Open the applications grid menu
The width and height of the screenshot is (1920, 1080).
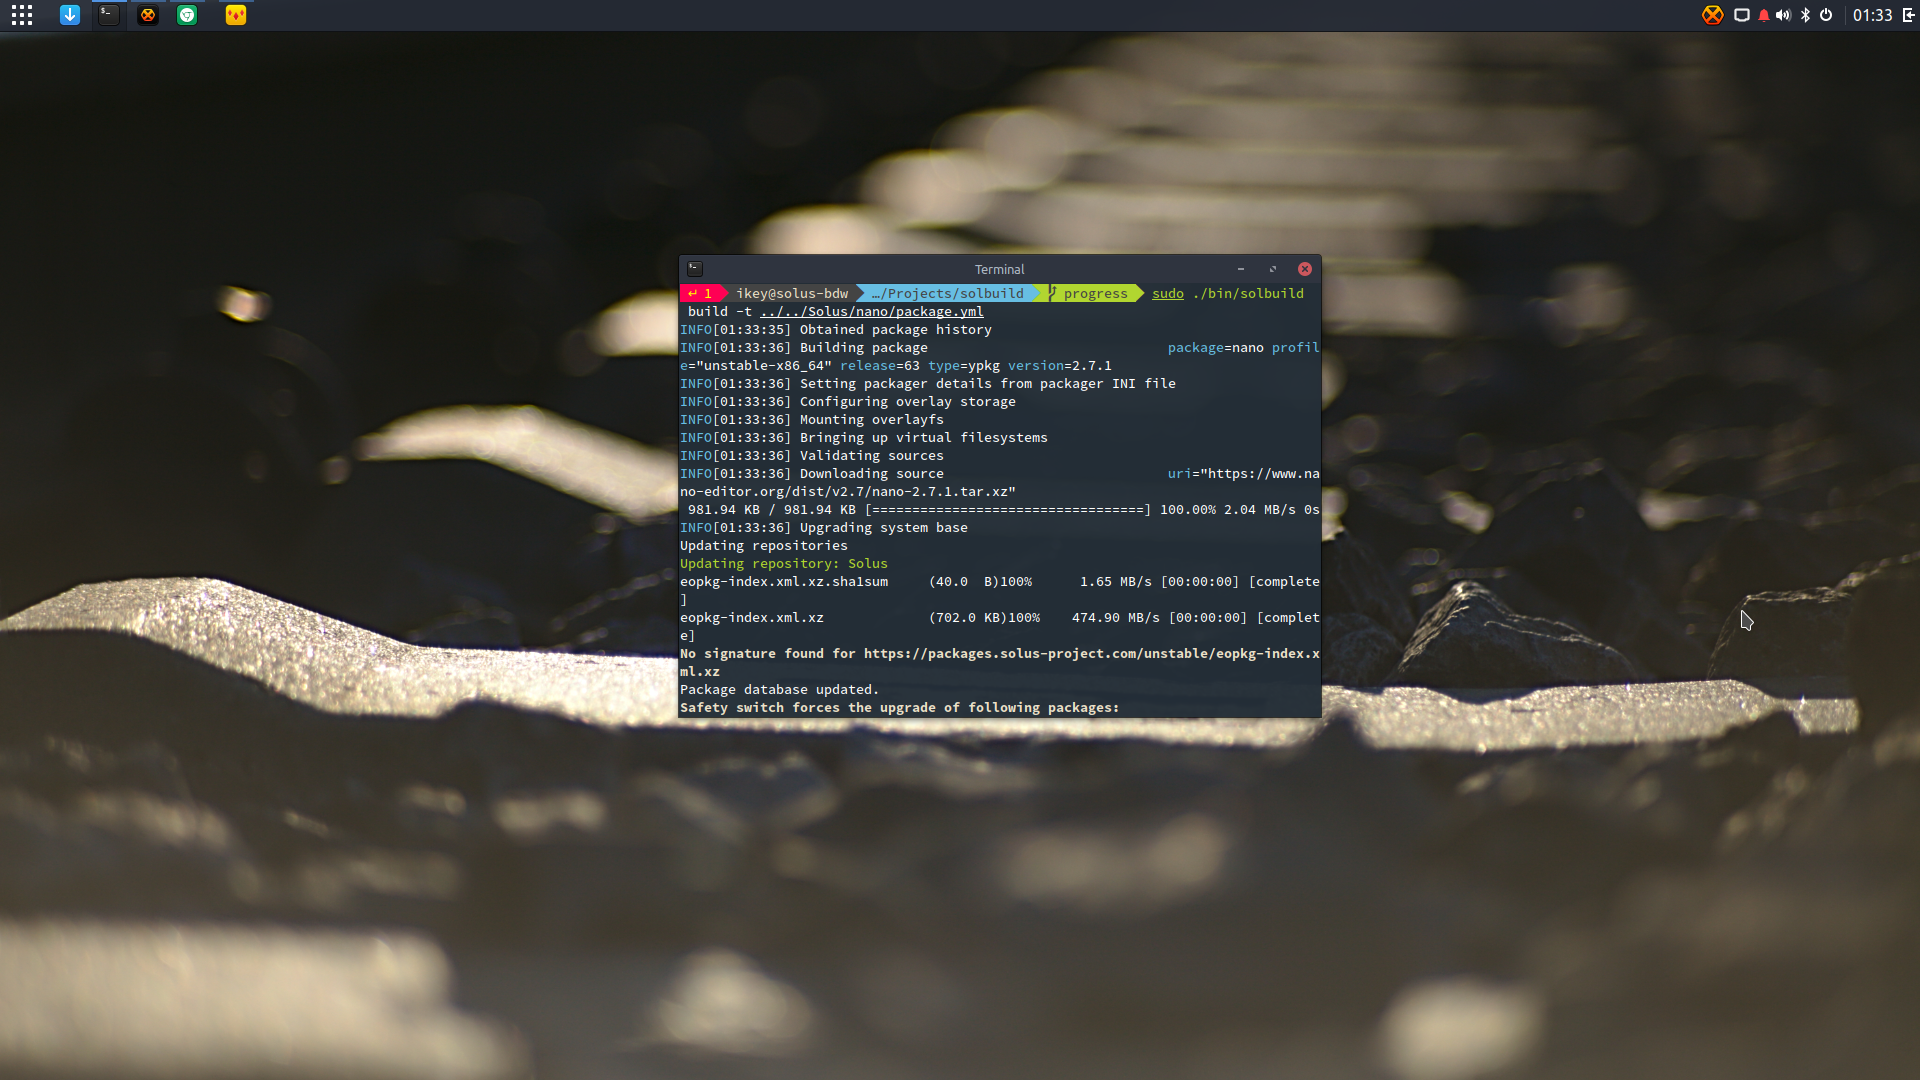tap(22, 15)
